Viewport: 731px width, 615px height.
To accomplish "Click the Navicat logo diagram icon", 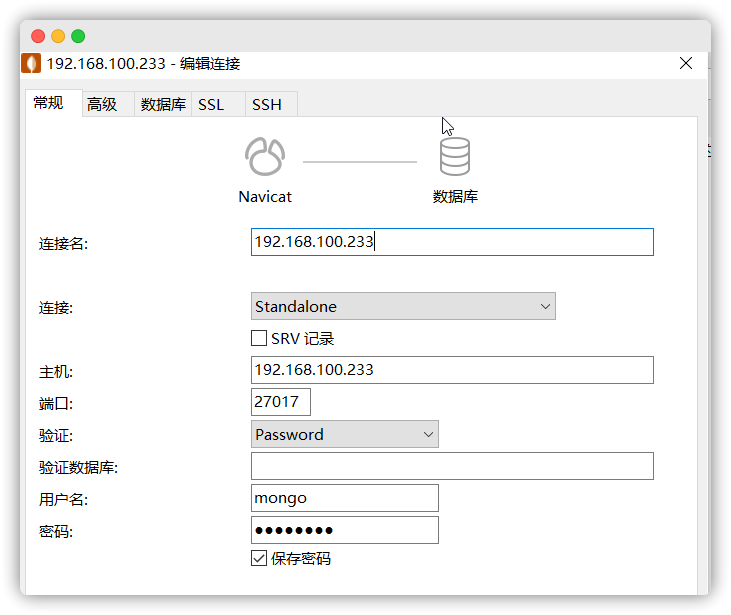I will pyautogui.click(x=265, y=157).
